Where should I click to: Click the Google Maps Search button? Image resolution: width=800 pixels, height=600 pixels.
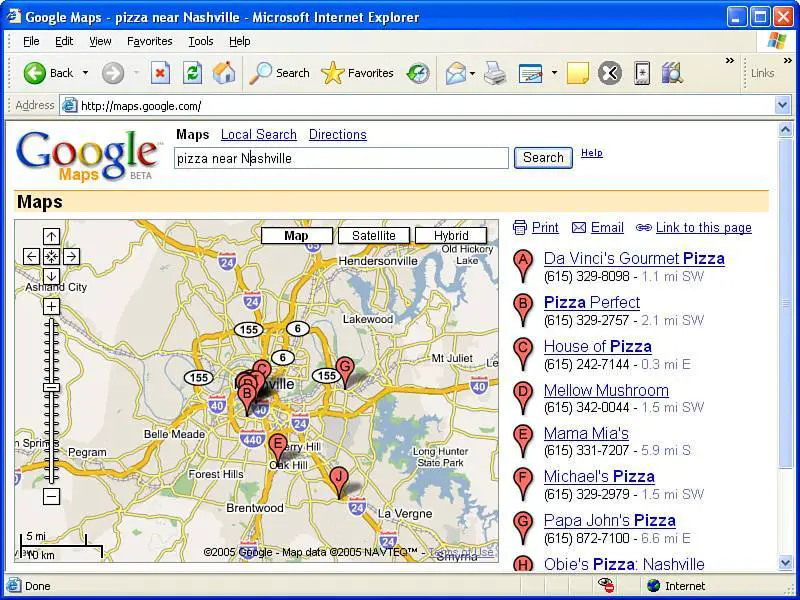point(543,158)
